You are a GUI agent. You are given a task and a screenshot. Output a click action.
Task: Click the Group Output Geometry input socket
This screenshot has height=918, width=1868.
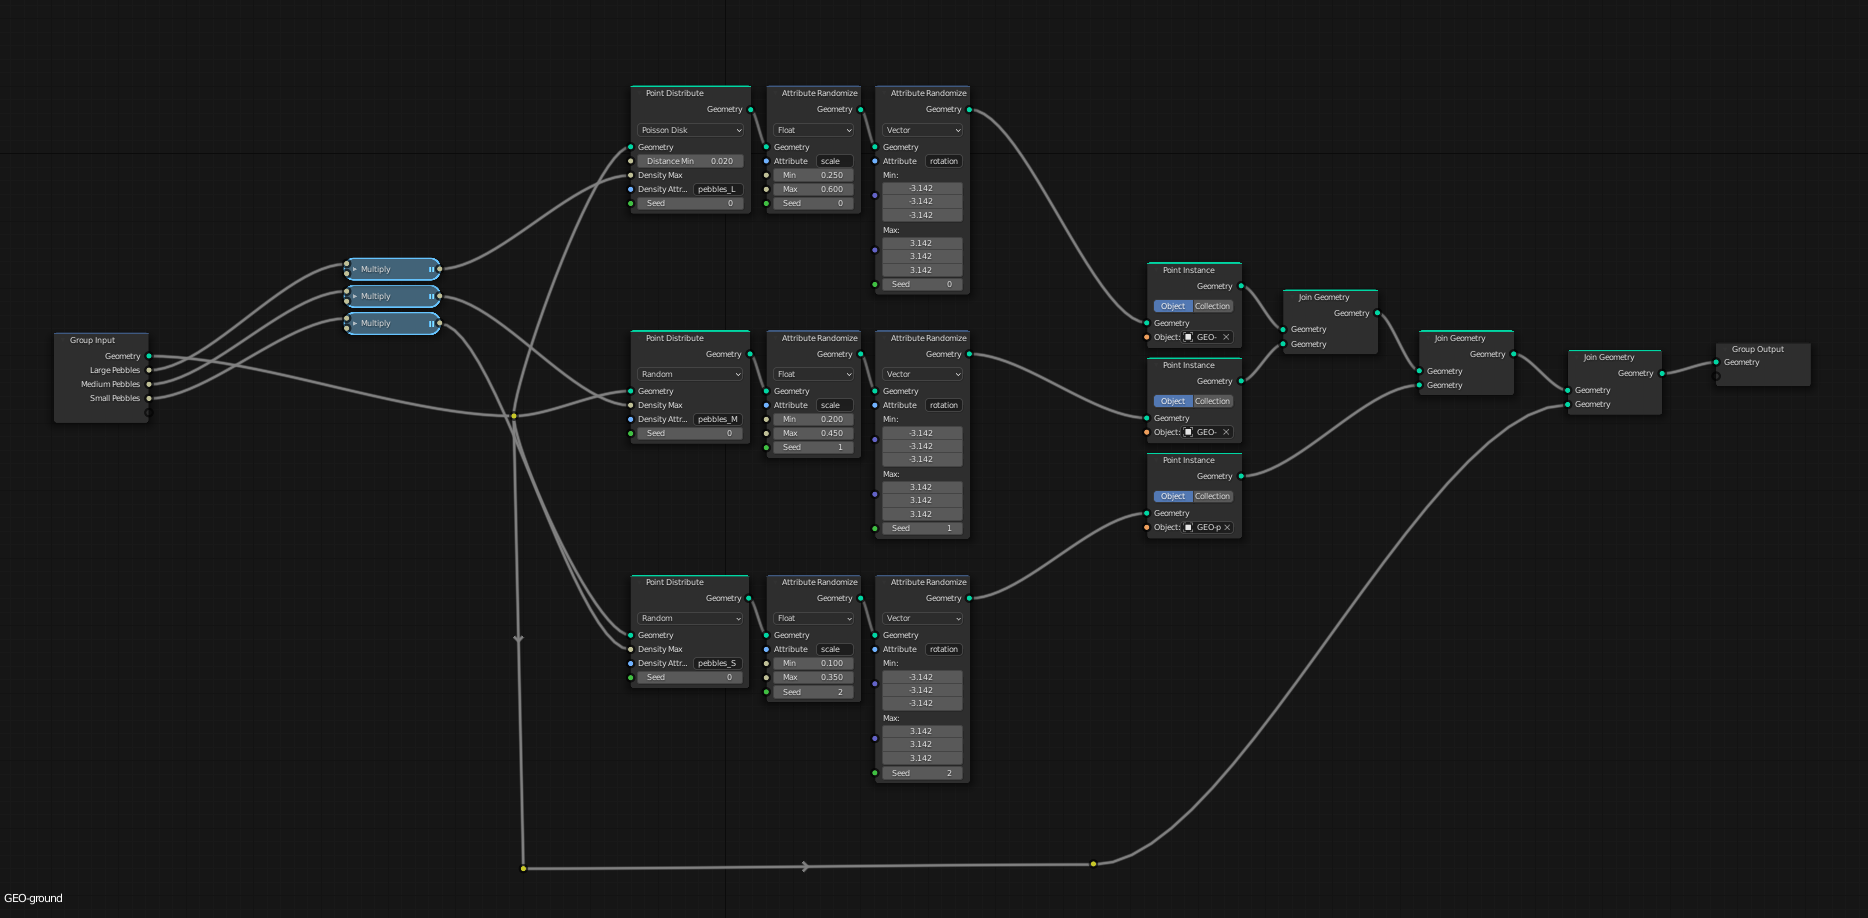[x=1716, y=362]
